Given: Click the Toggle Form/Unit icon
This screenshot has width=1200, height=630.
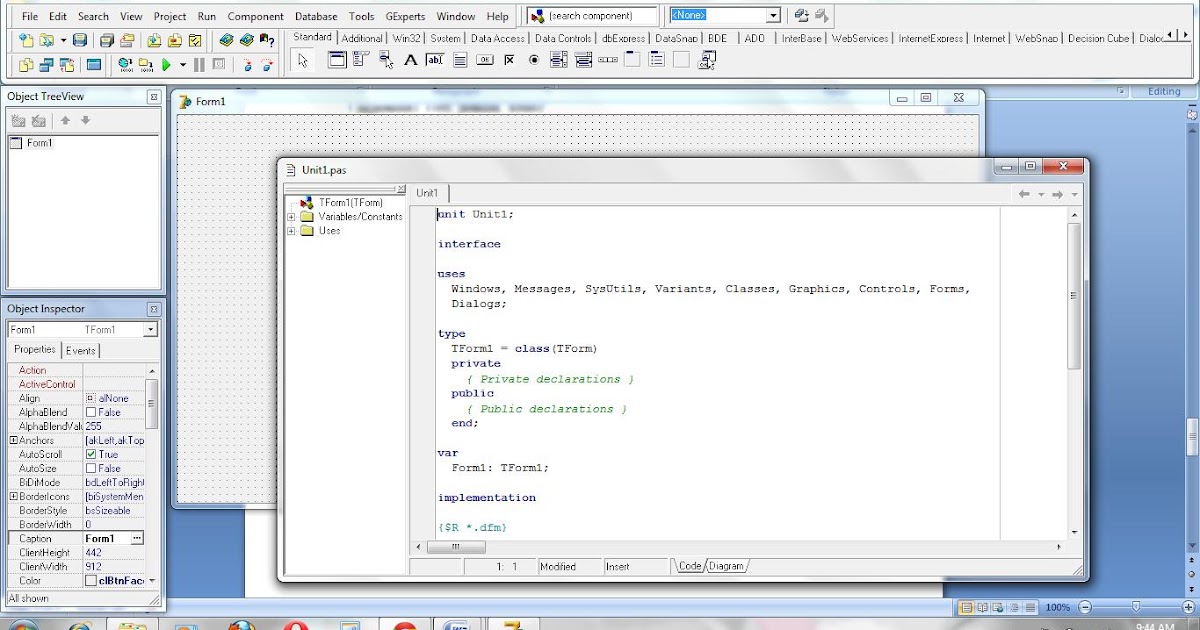Looking at the screenshot, I should point(67,65).
